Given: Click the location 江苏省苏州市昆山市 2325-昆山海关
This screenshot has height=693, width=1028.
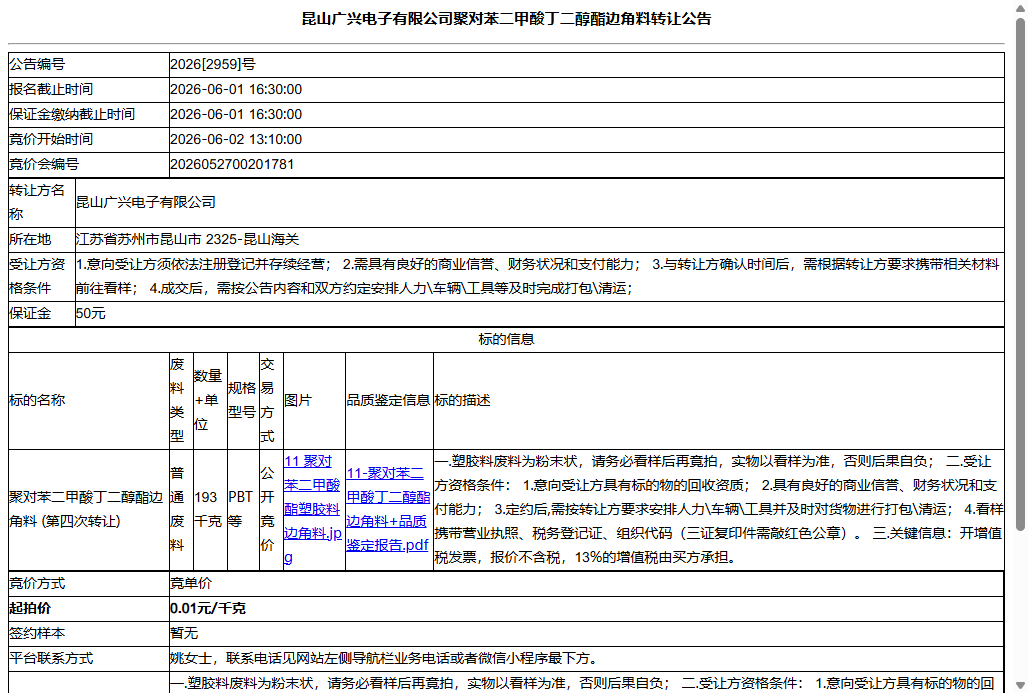Looking at the screenshot, I should point(188,240).
